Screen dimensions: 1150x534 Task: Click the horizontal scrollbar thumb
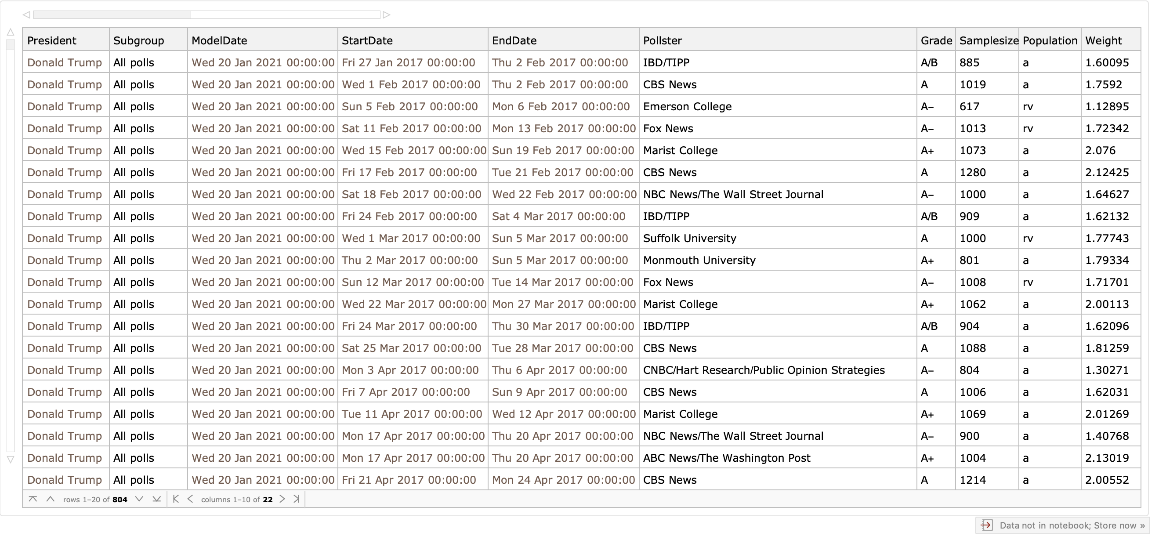tap(112, 15)
